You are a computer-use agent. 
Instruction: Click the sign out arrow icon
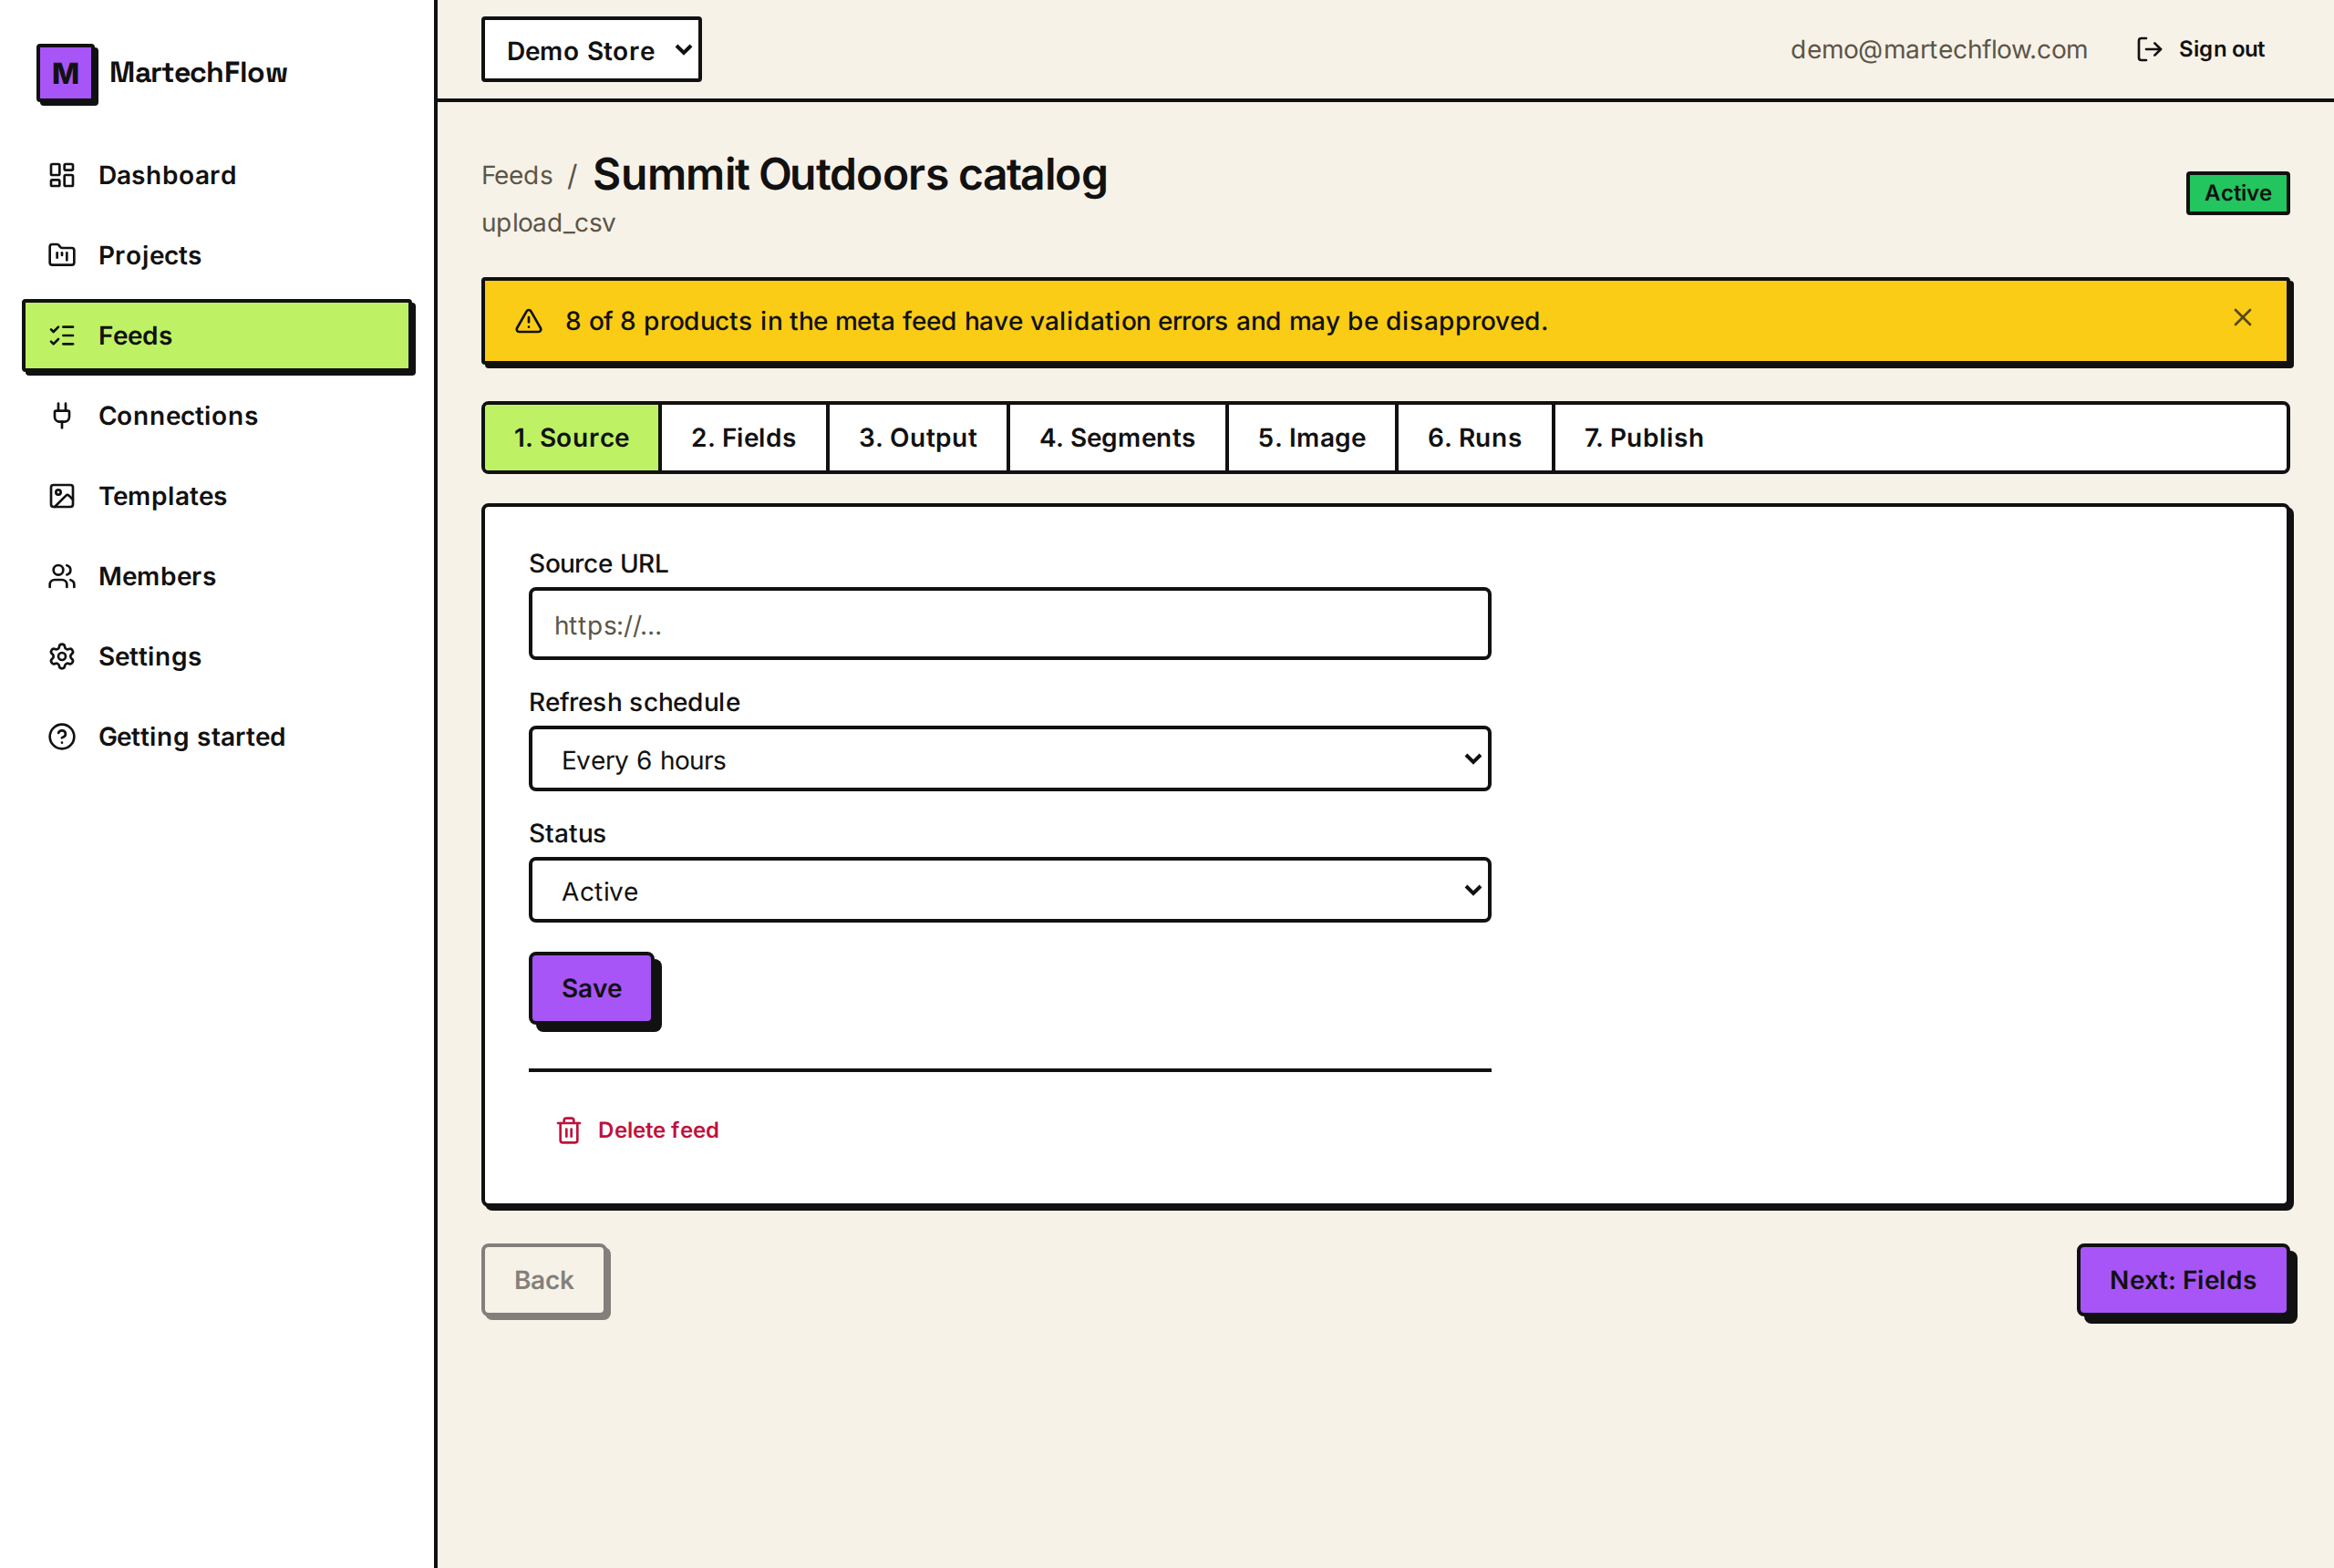[2149, 49]
